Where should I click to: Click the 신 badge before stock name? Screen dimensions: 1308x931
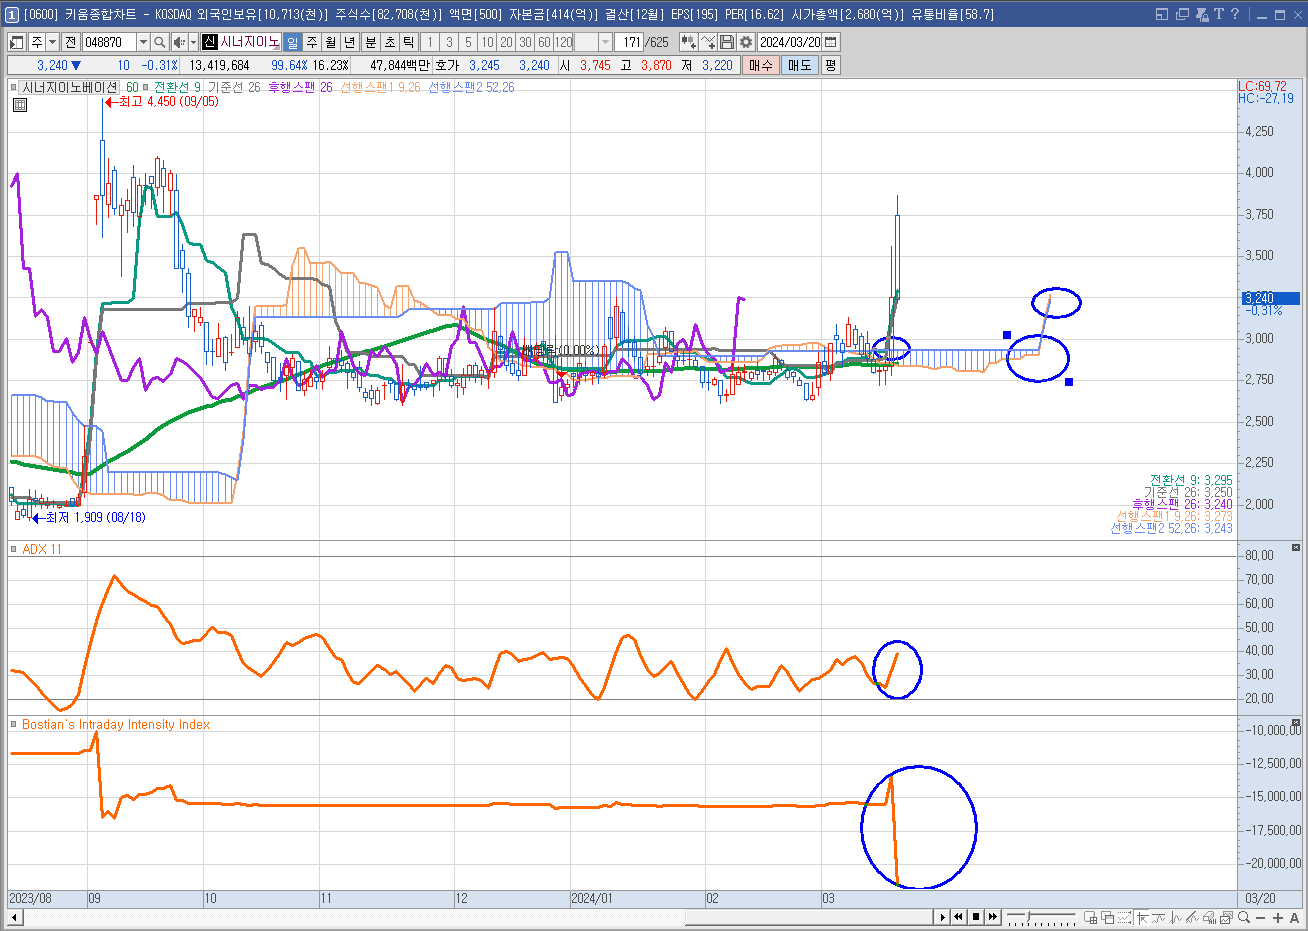pos(209,42)
